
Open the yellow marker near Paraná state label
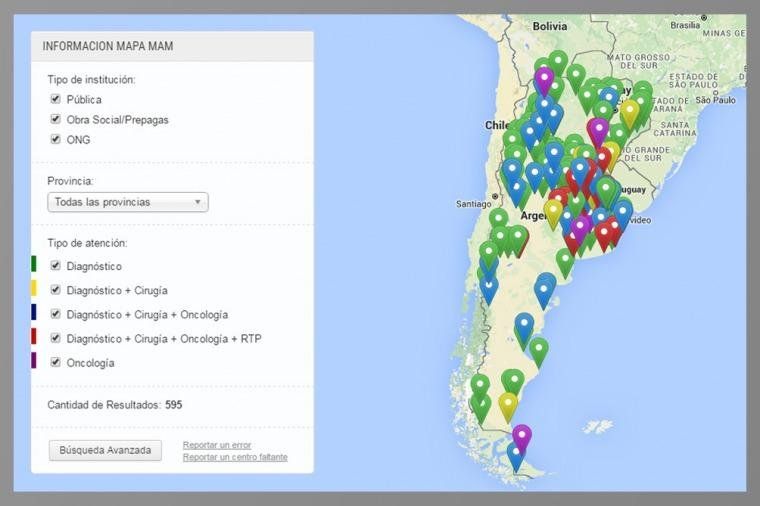[629, 111]
